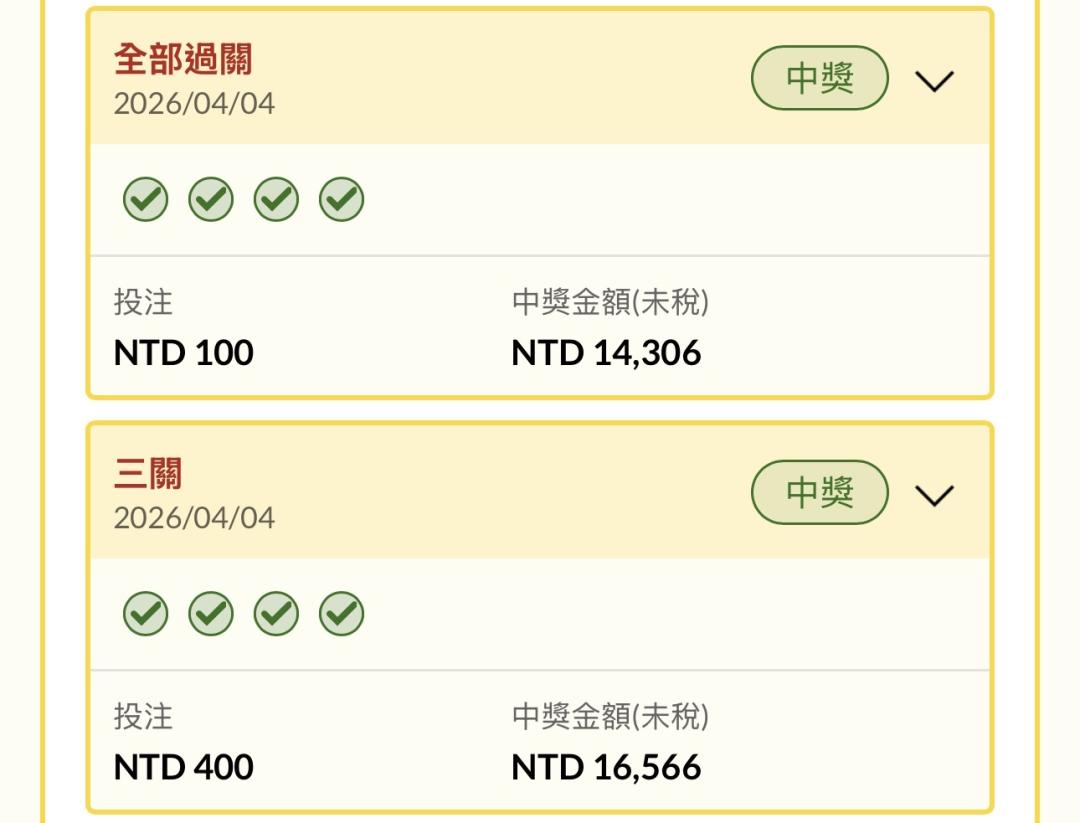Click third checkmark icon in 三關 card
Screen dimensions: 1080x823
(x=276, y=614)
